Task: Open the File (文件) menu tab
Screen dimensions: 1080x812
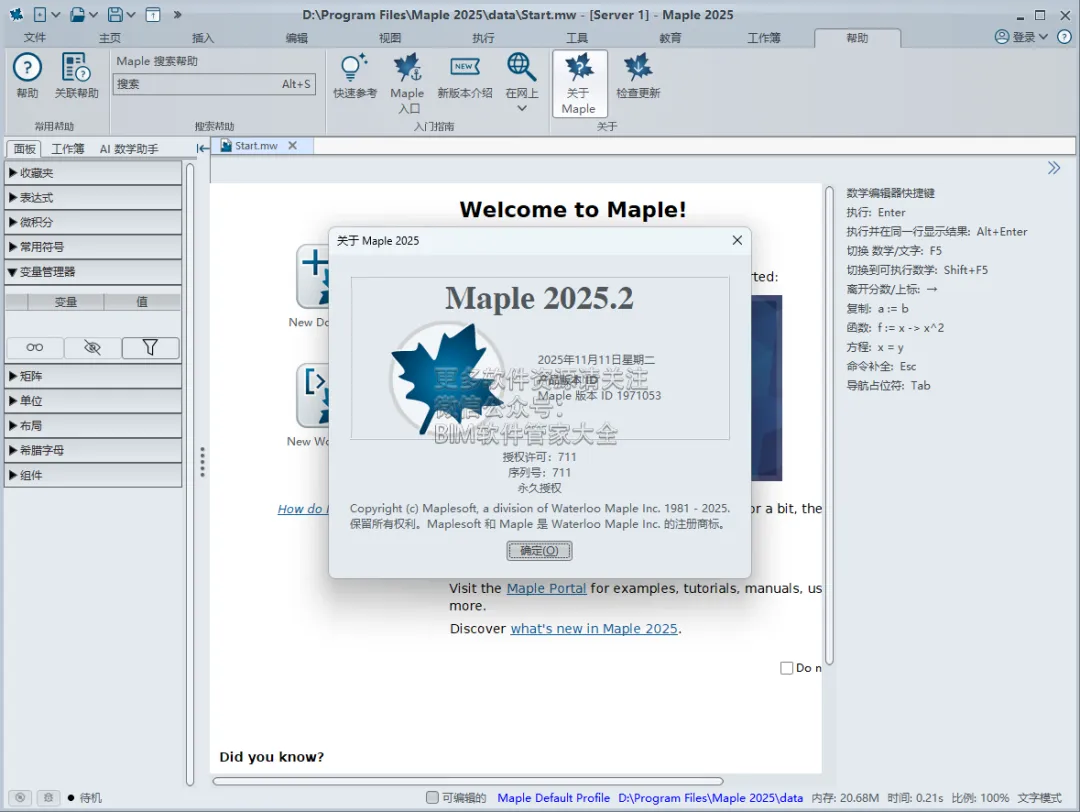Action: (34, 38)
